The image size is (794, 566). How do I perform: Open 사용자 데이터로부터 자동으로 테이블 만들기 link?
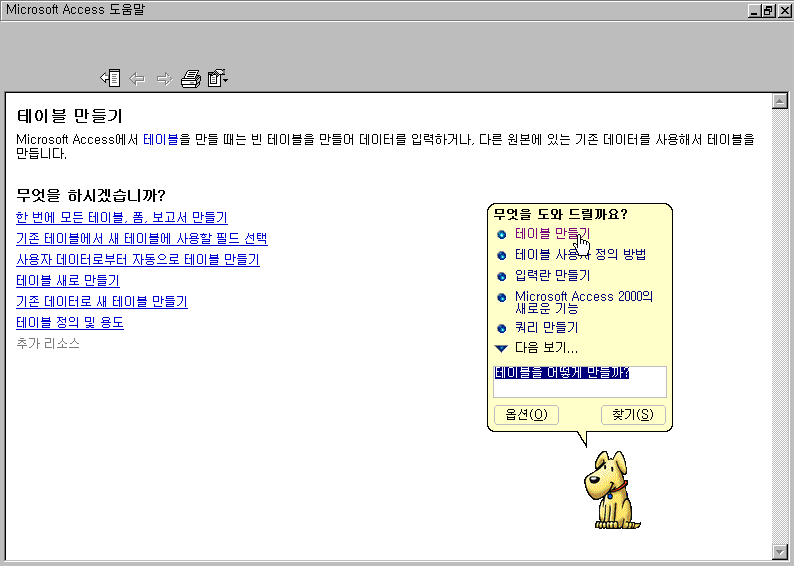point(138,260)
